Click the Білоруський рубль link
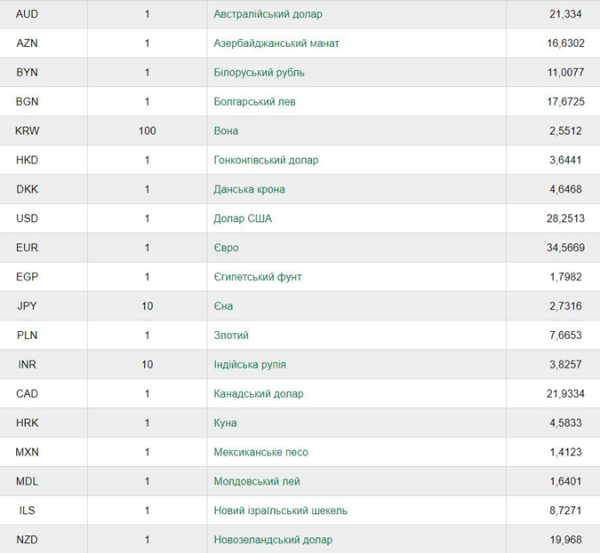Viewport: 600px width, 553px height. point(259,72)
